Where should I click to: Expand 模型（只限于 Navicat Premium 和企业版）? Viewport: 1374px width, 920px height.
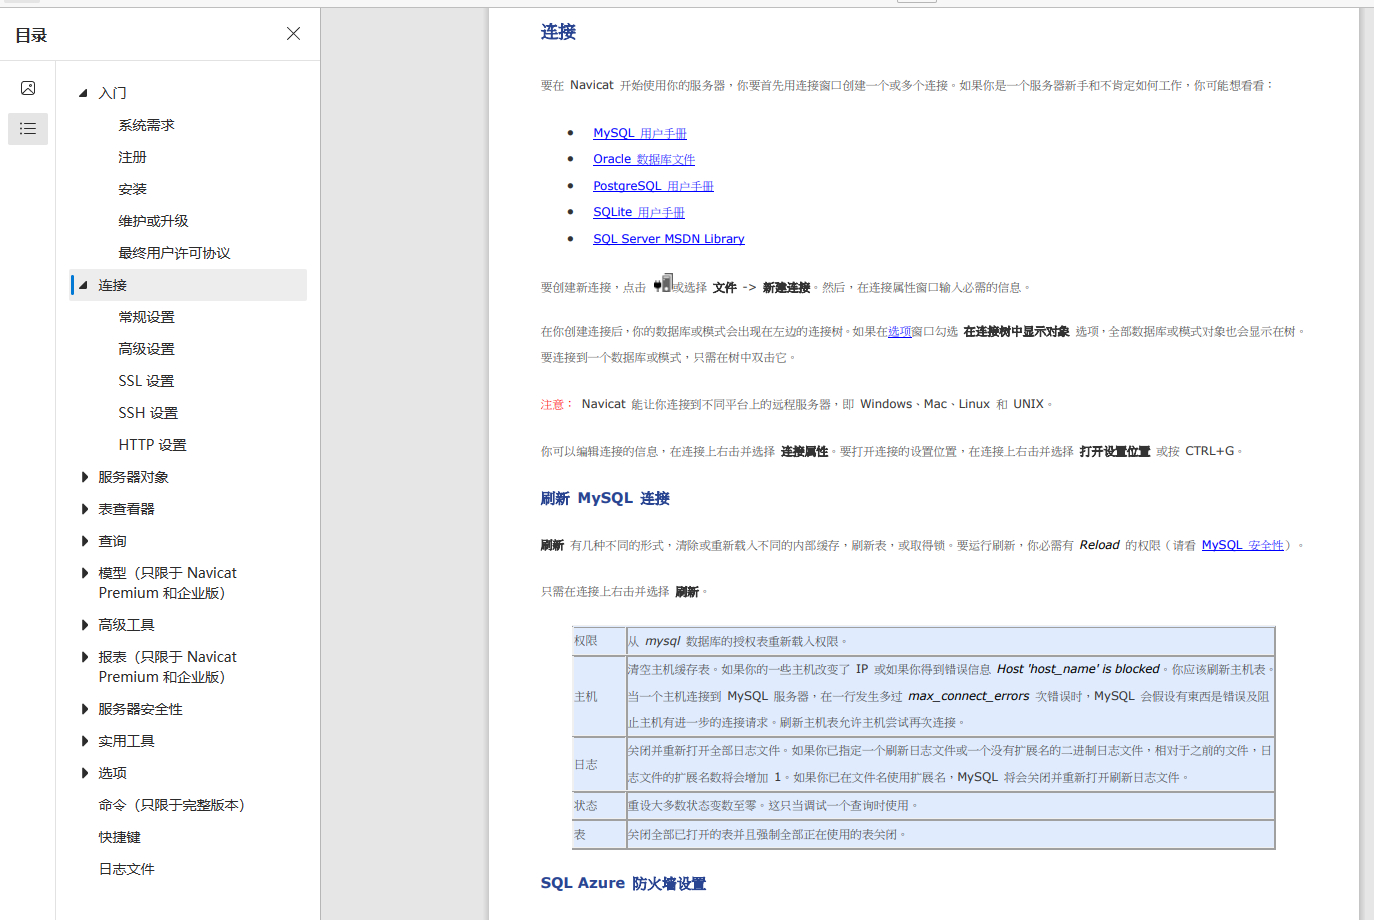[x=84, y=573]
